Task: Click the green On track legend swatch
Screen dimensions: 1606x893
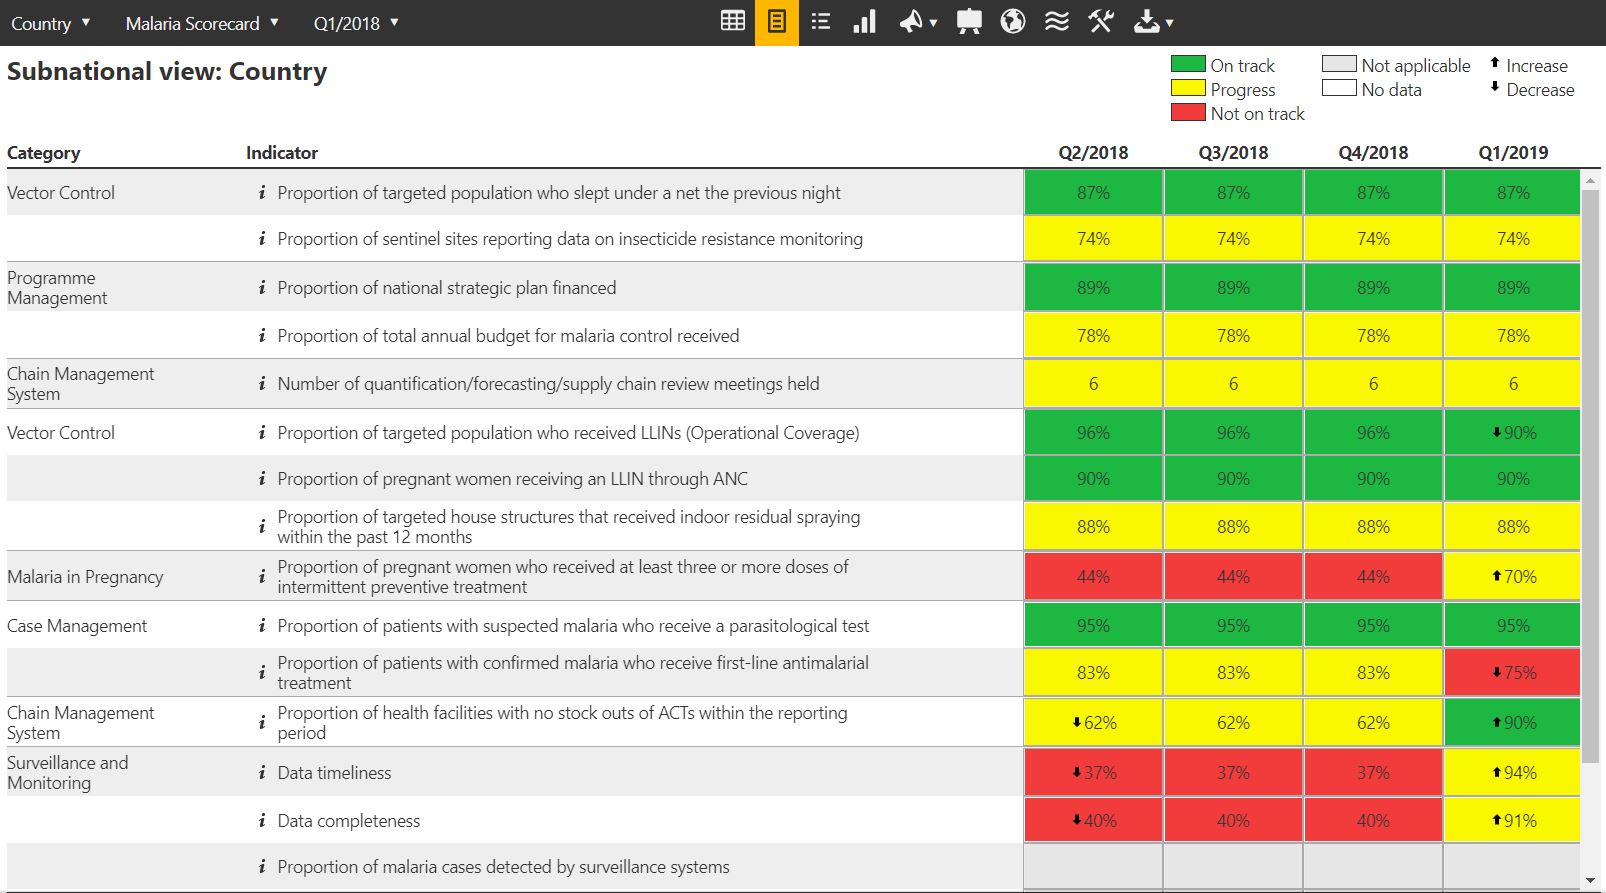Action: [x=1188, y=65]
